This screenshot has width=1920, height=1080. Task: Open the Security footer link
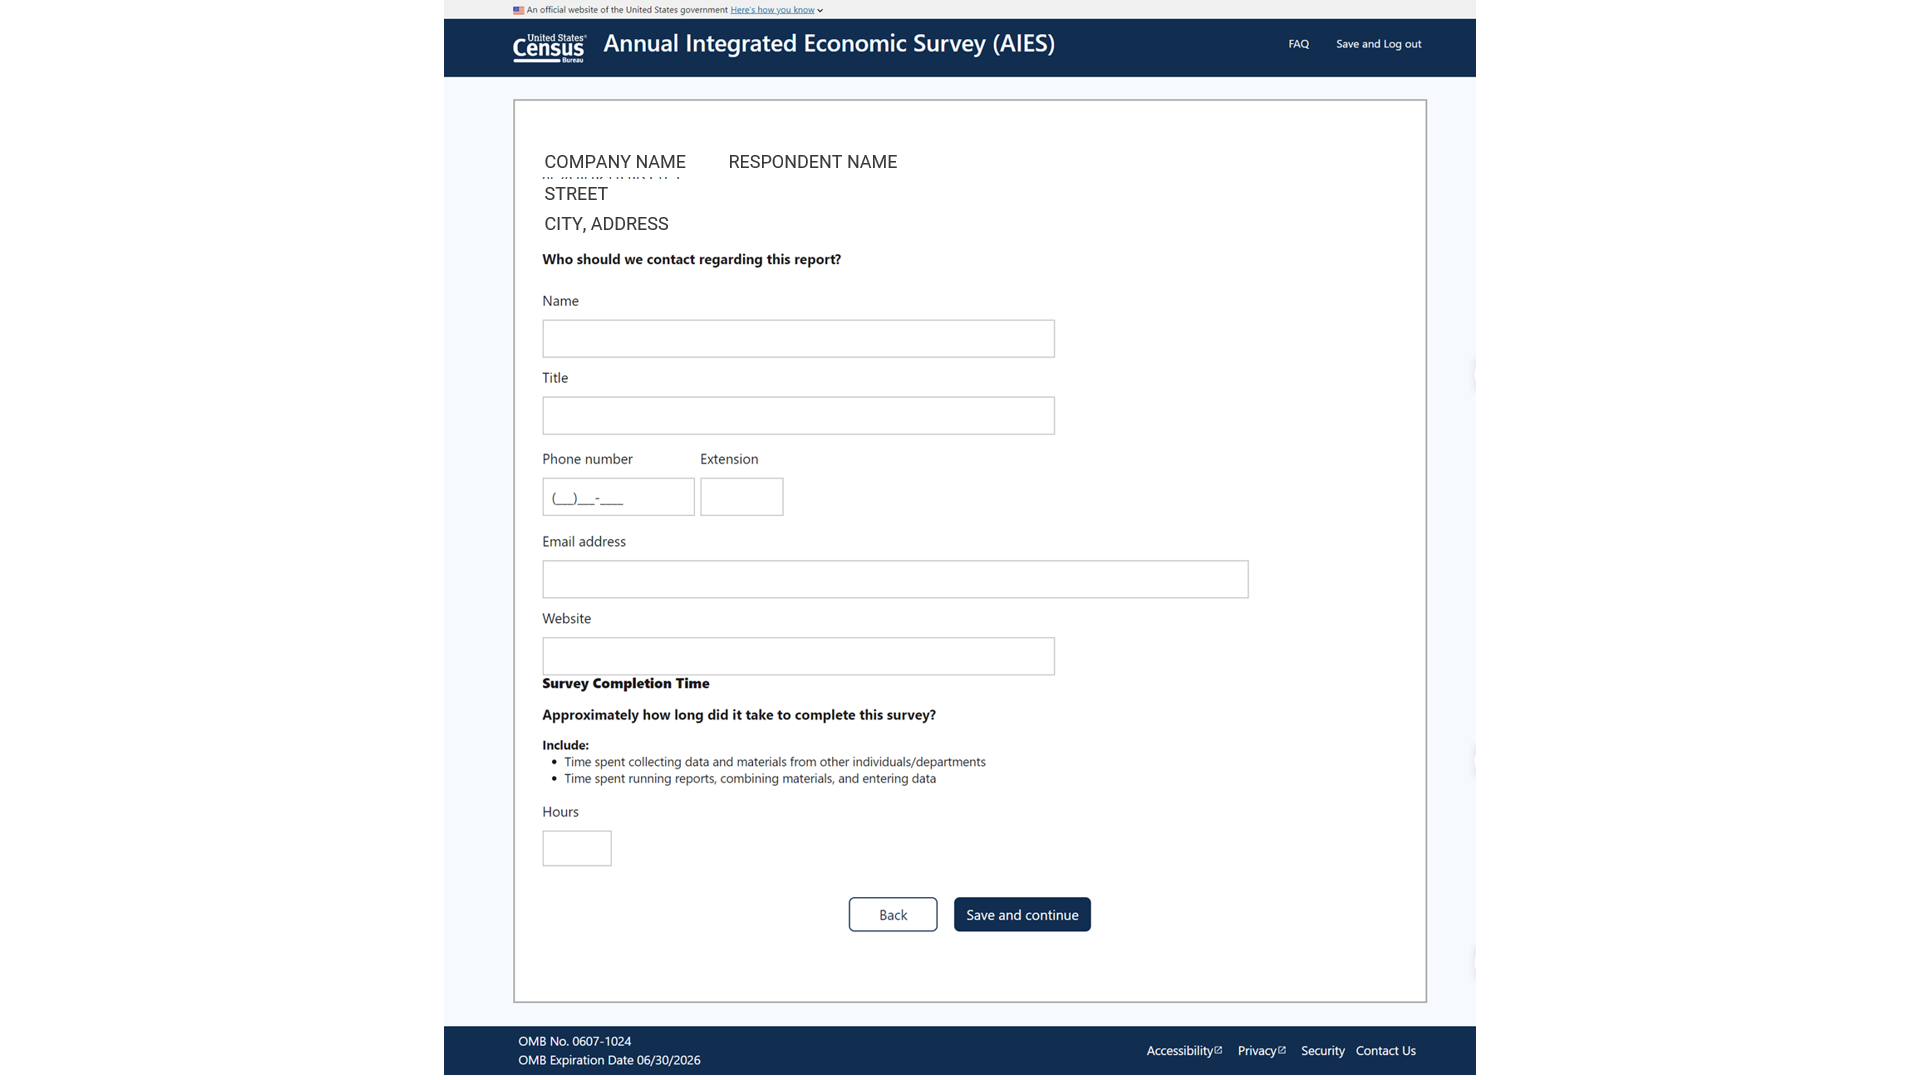pos(1322,1051)
